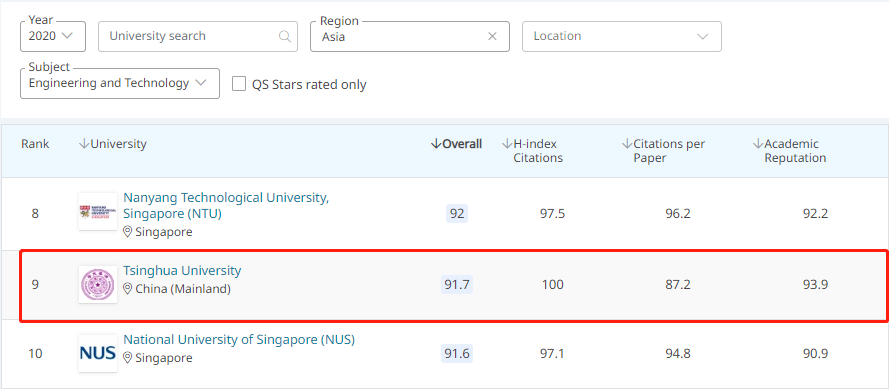Click NTU's Singapore location pin icon

(128, 232)
